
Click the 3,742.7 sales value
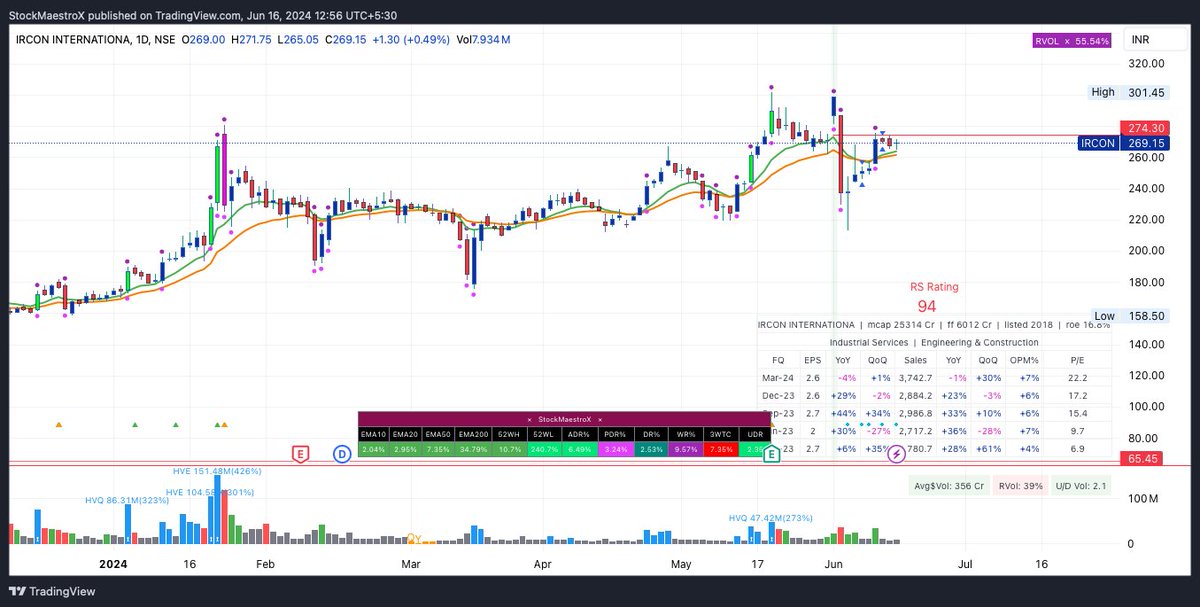pos(916,377)
